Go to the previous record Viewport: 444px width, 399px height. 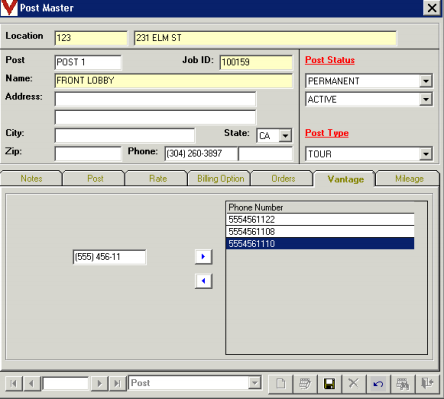click(x=32, y=383)
